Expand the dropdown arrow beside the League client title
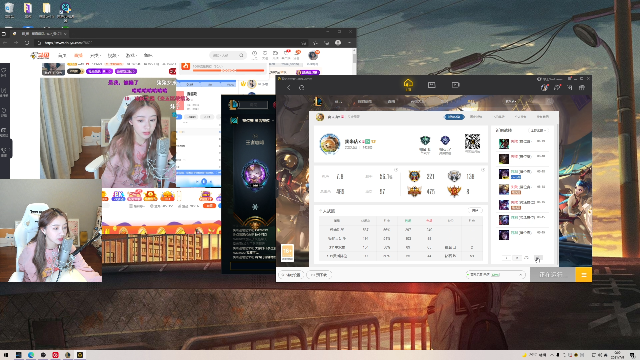640x360 pixels. coord(273,120)
